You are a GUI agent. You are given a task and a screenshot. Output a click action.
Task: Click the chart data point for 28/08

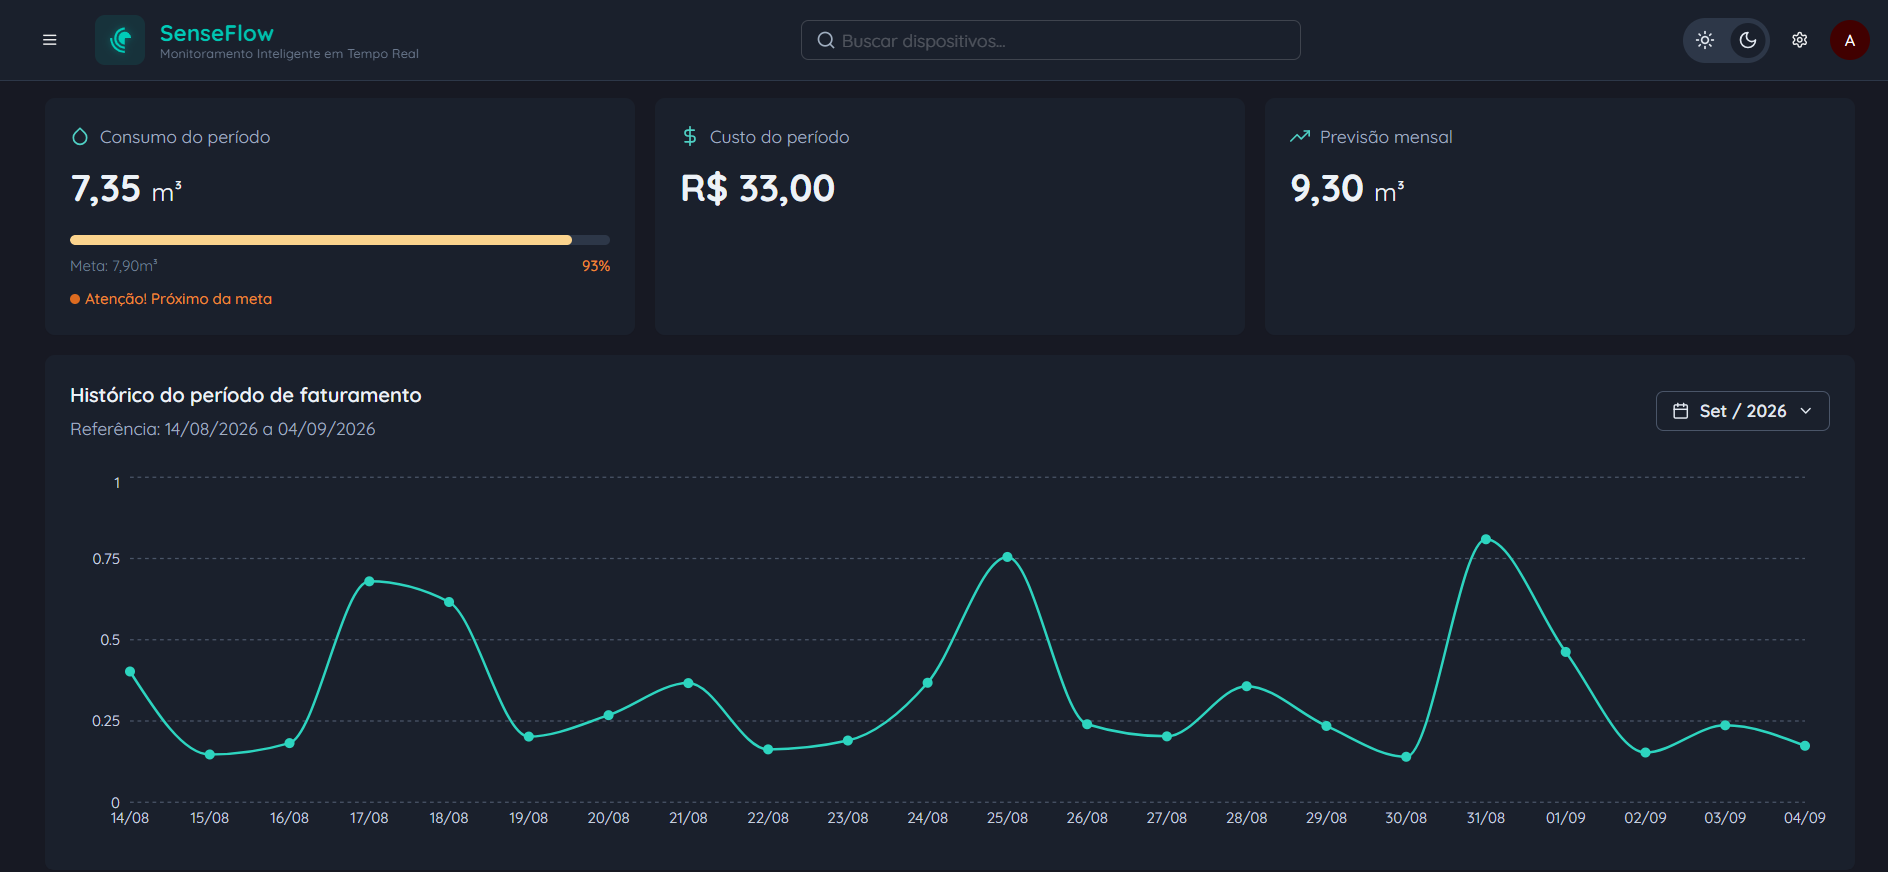pyautogui.click(x=1247, y=686)
